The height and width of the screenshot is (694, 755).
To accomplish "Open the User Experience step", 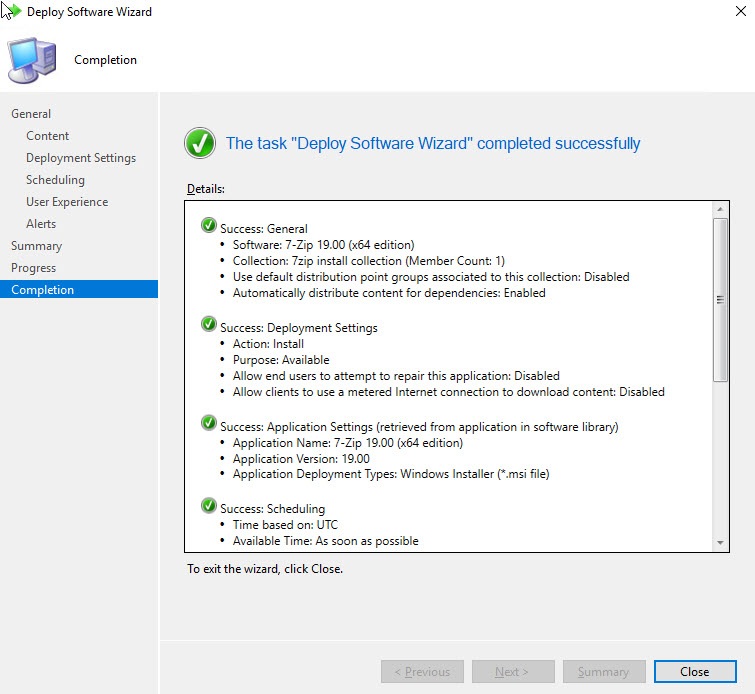I will click(x=67, y=202).
